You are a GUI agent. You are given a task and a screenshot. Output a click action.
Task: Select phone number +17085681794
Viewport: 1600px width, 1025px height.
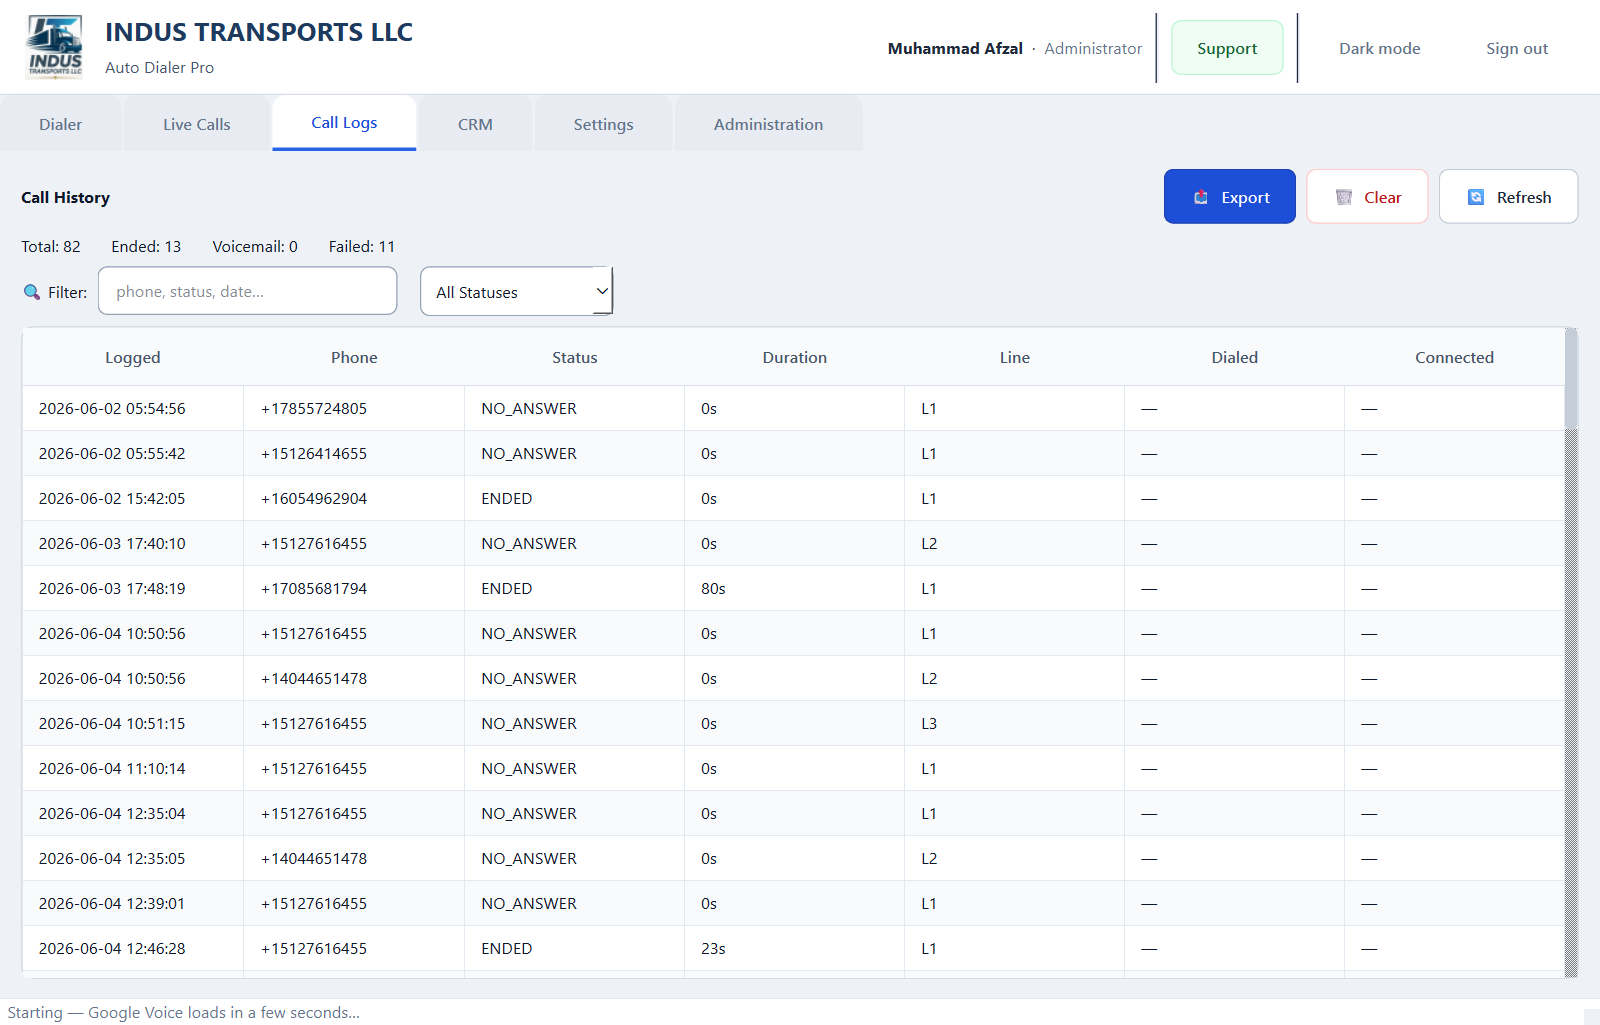coord(314,588)
